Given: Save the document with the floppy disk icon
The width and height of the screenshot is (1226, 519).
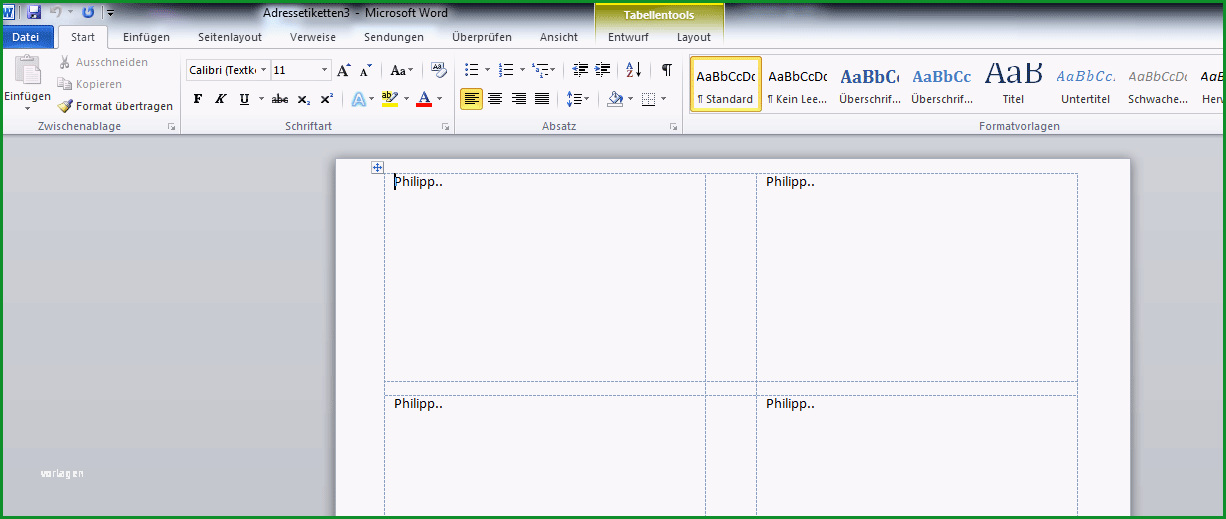Looking at the screenshot, I should pos(34,12).
